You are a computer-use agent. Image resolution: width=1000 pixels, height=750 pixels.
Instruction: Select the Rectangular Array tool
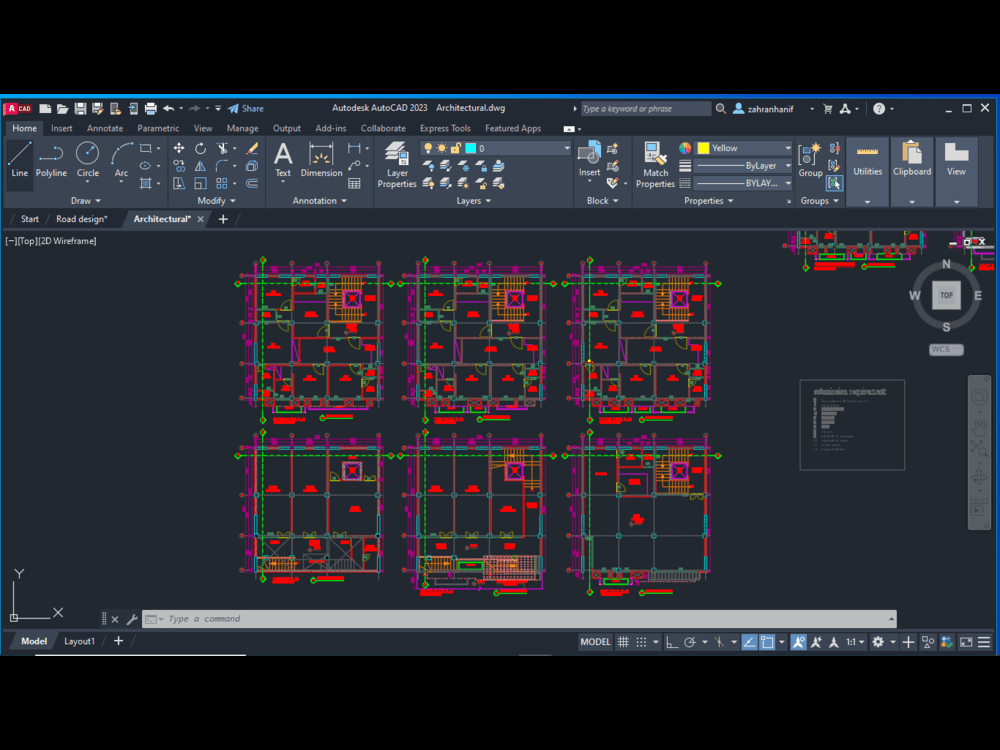click(x=221, y=184)
